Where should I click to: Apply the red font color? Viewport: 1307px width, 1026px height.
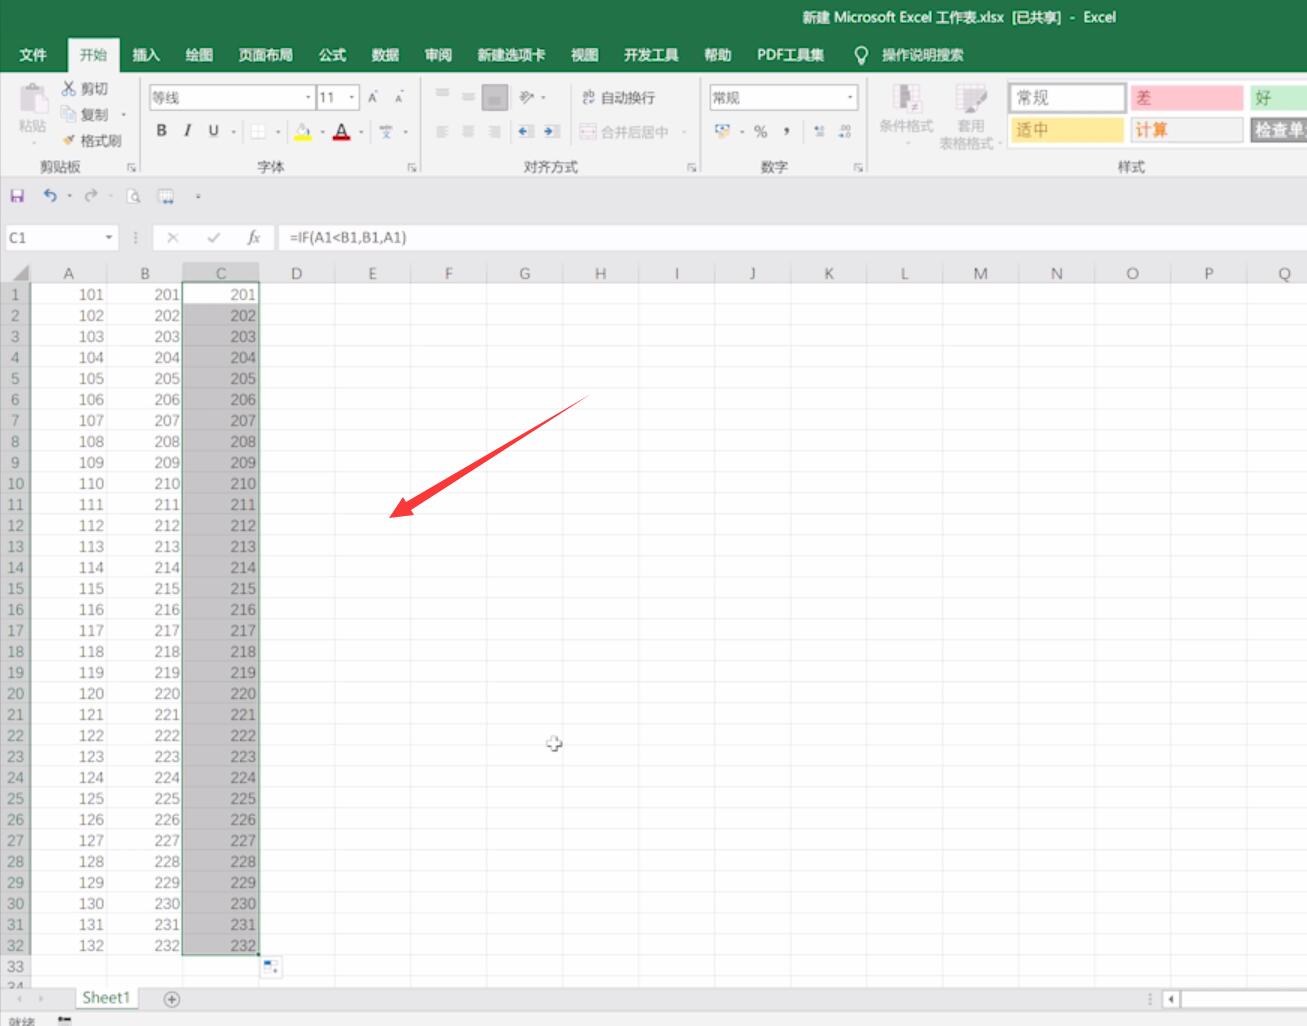342,131
